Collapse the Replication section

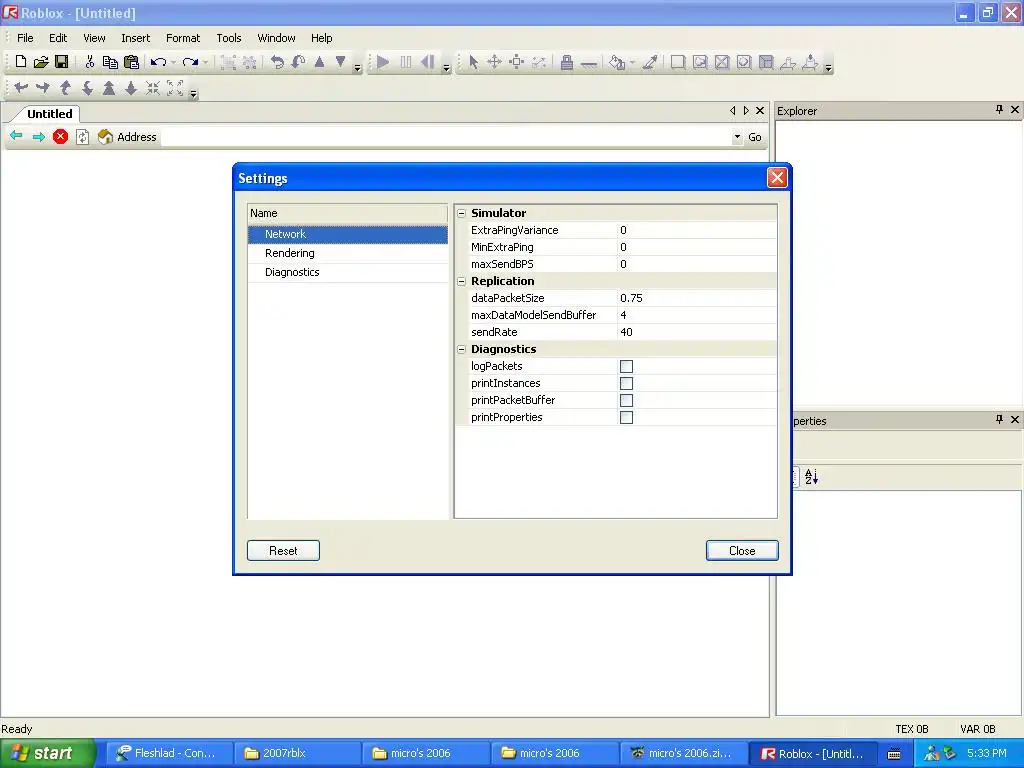(462, 281)
